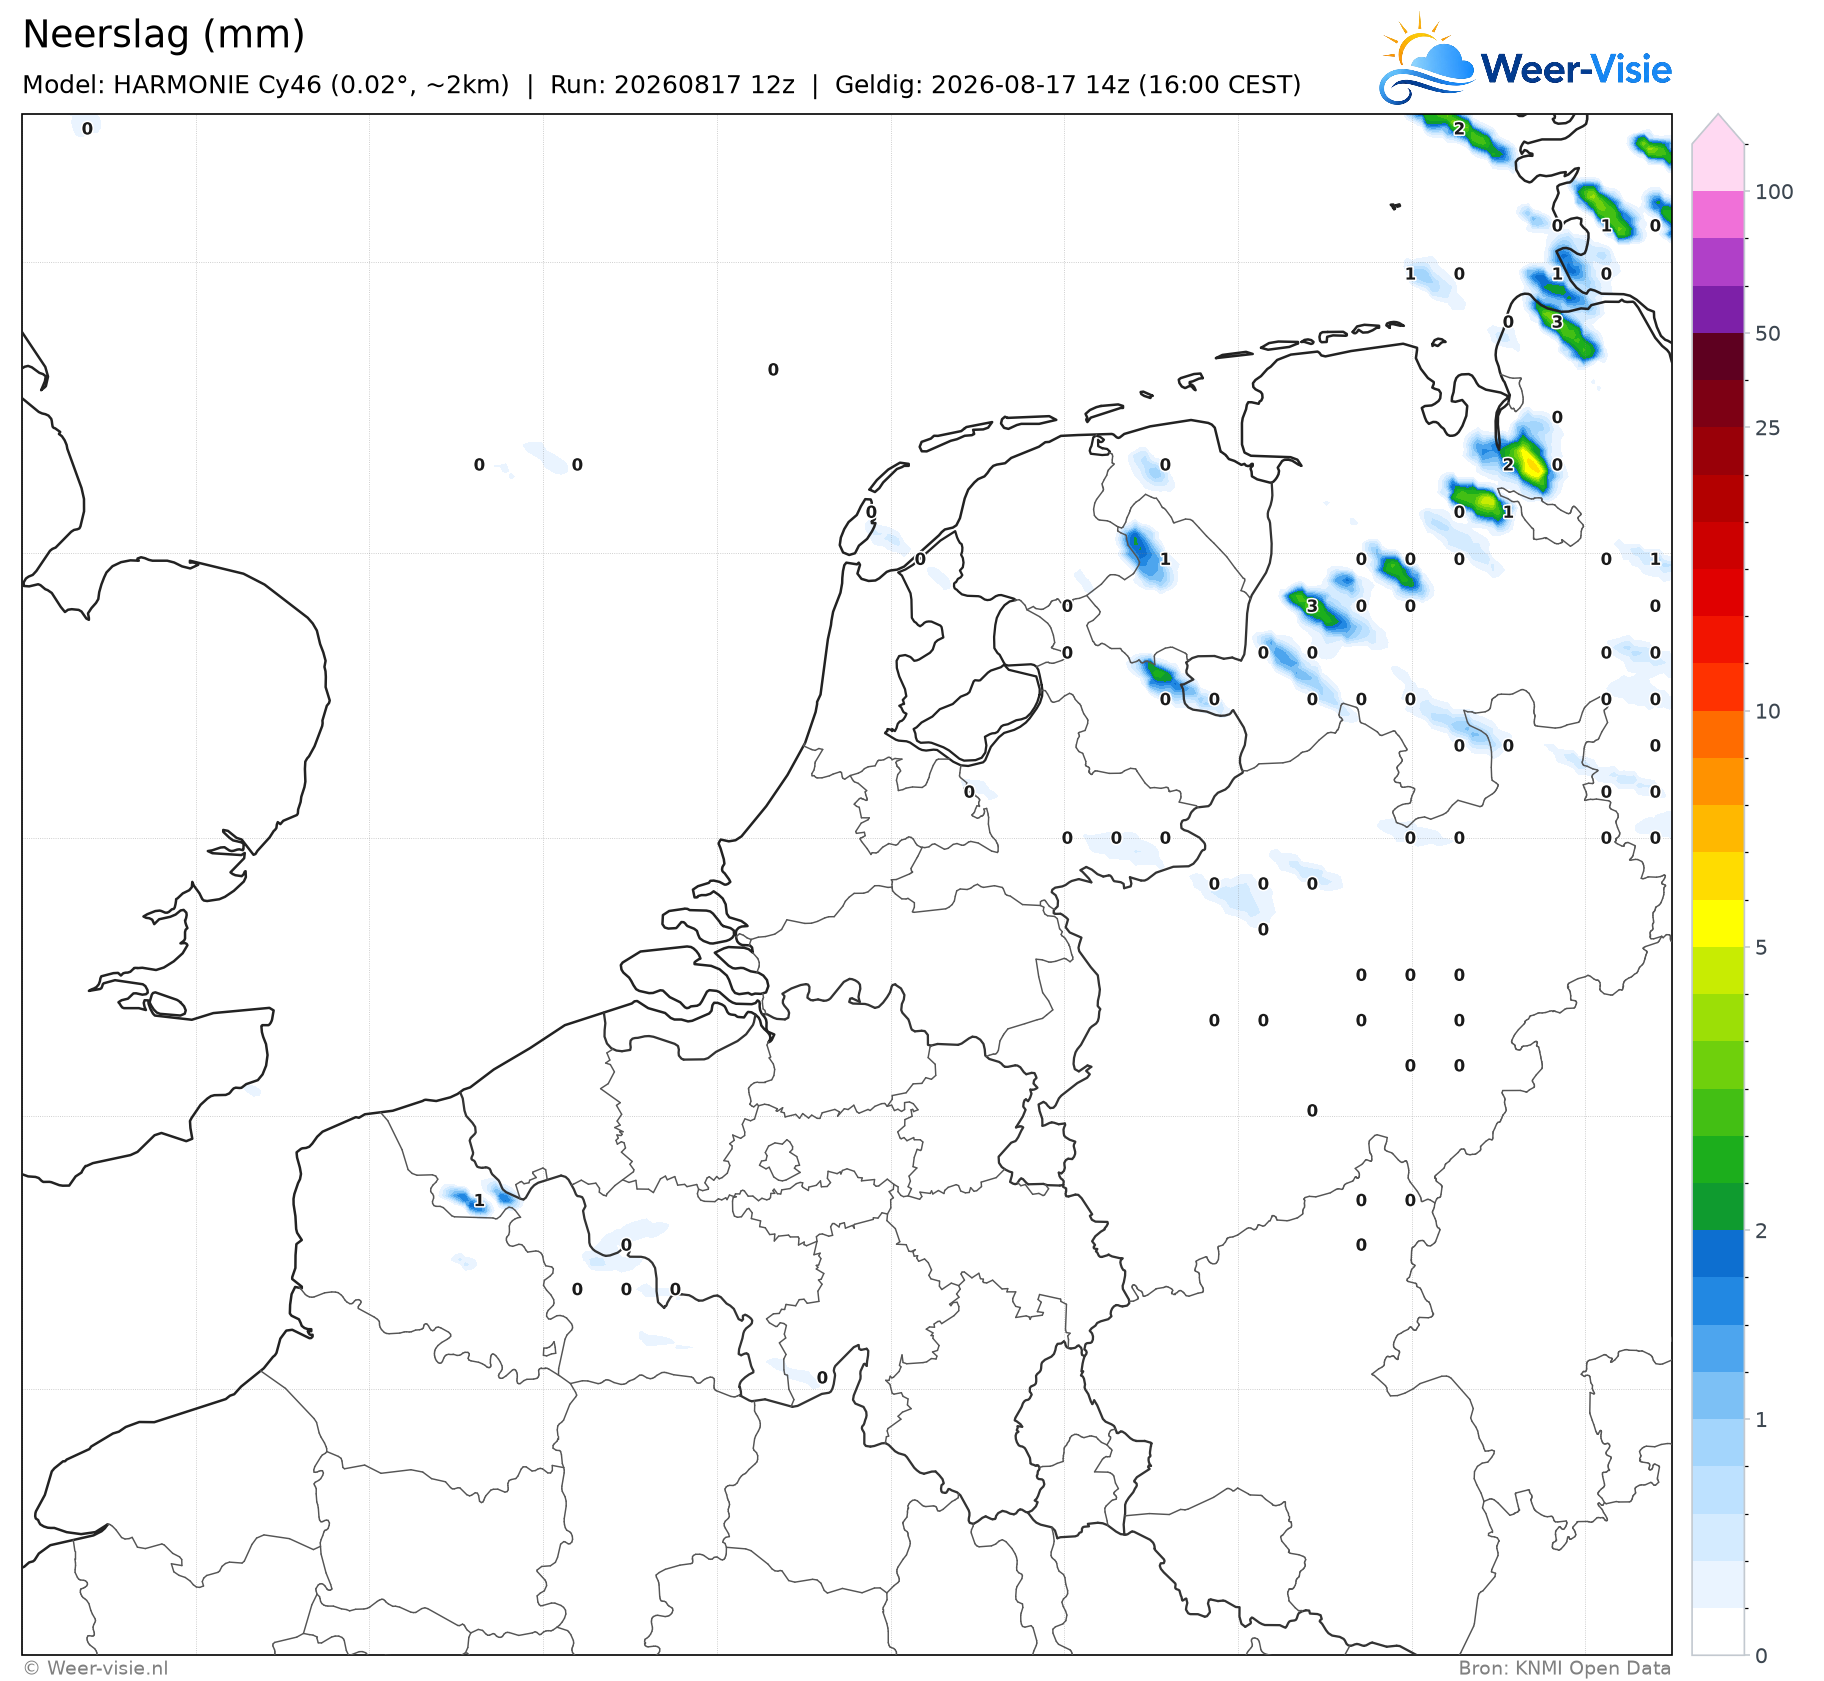Click the 0 value label over the North Sea

click(x=773, y=370)
